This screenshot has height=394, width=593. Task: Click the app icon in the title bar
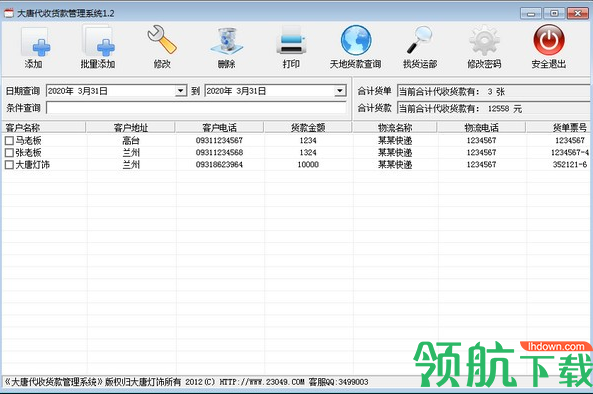coord(9,13)
